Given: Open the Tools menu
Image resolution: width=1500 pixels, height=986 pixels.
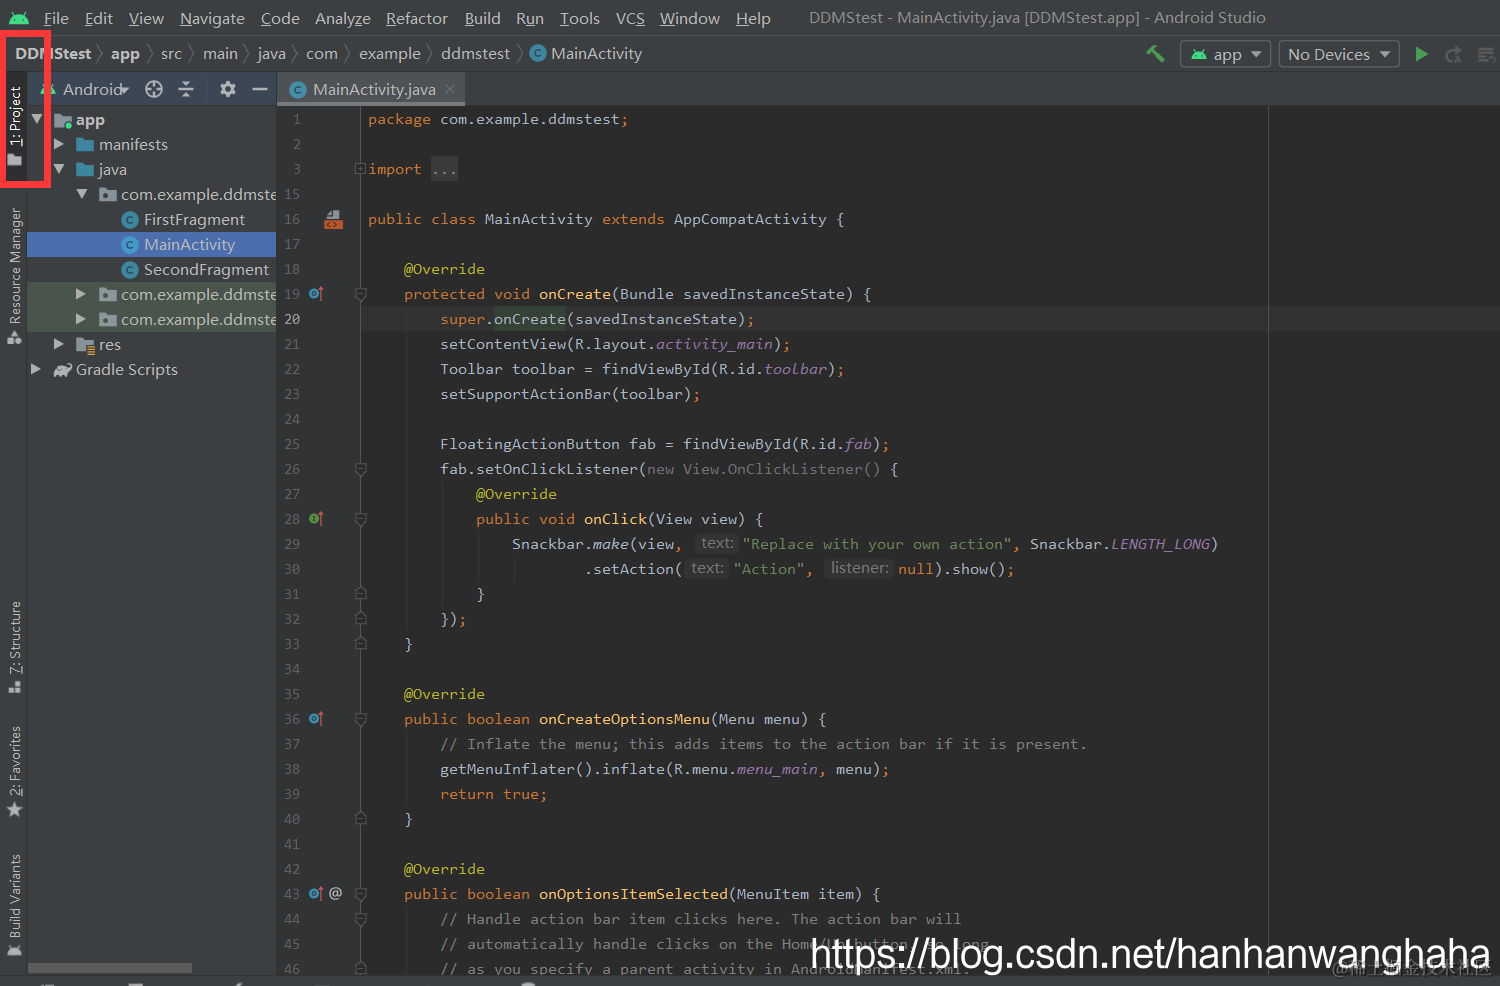Looking at the screenshot, I should [580, 18].
